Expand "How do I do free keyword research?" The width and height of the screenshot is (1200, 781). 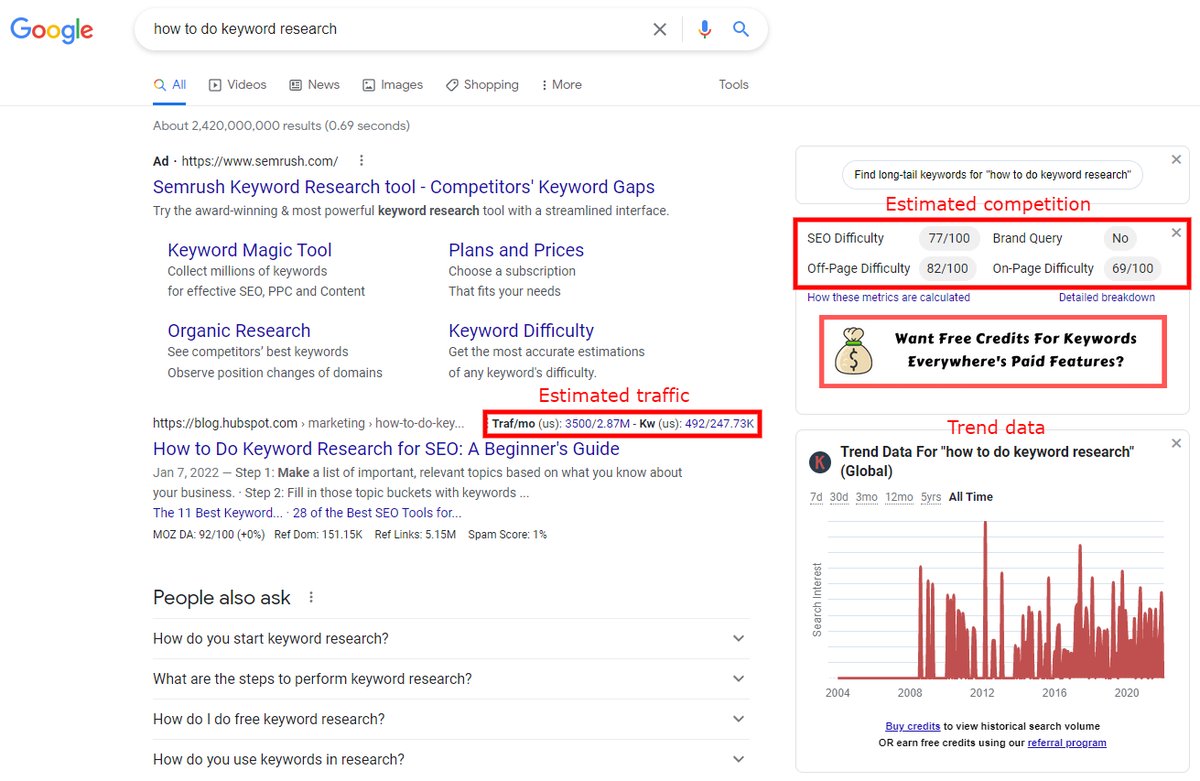click(450, 719)
